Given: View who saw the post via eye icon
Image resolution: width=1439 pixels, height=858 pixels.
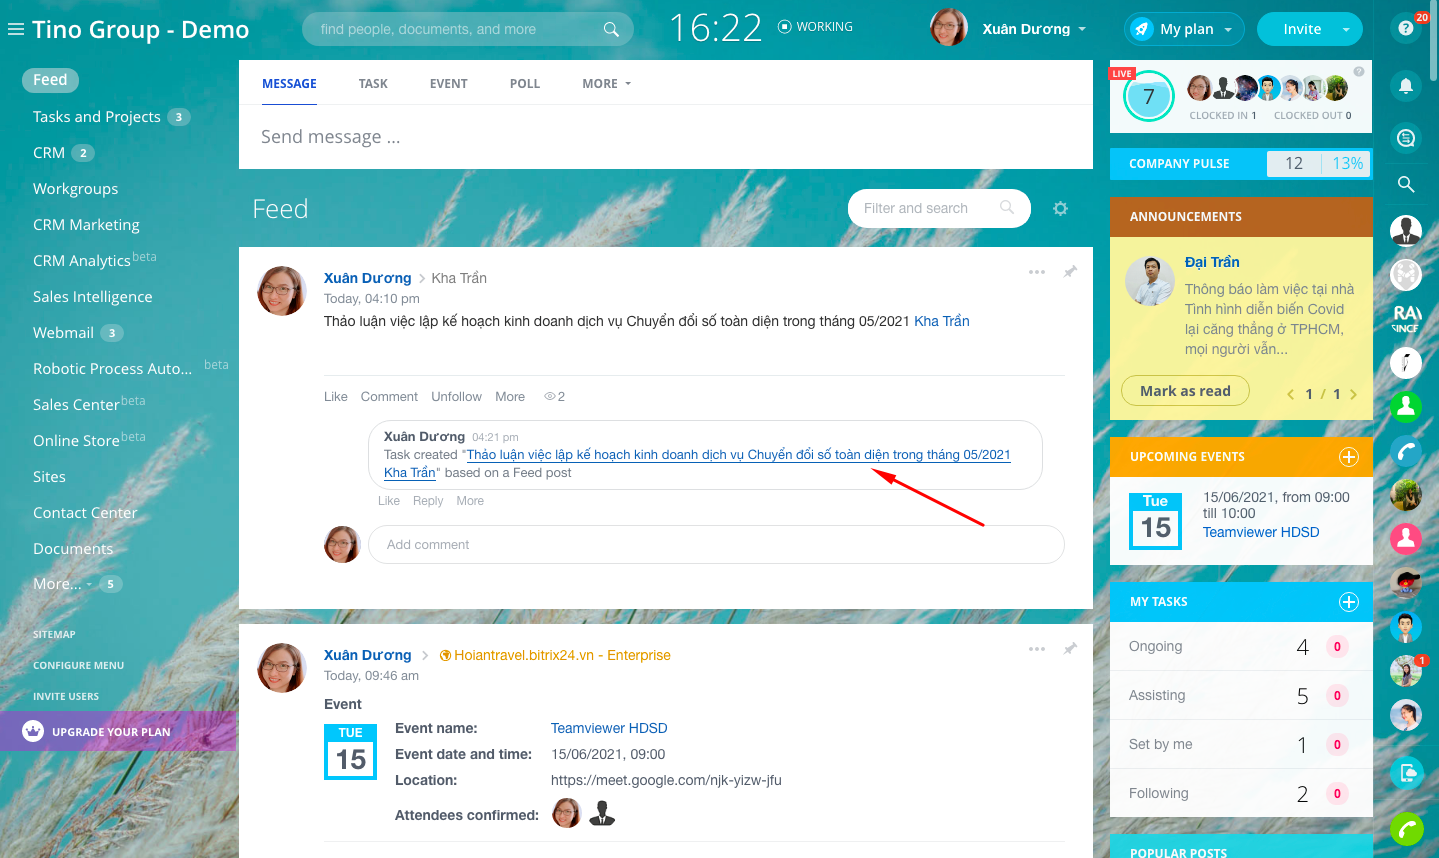Looking at the screenshot, I should click(550, 397).
